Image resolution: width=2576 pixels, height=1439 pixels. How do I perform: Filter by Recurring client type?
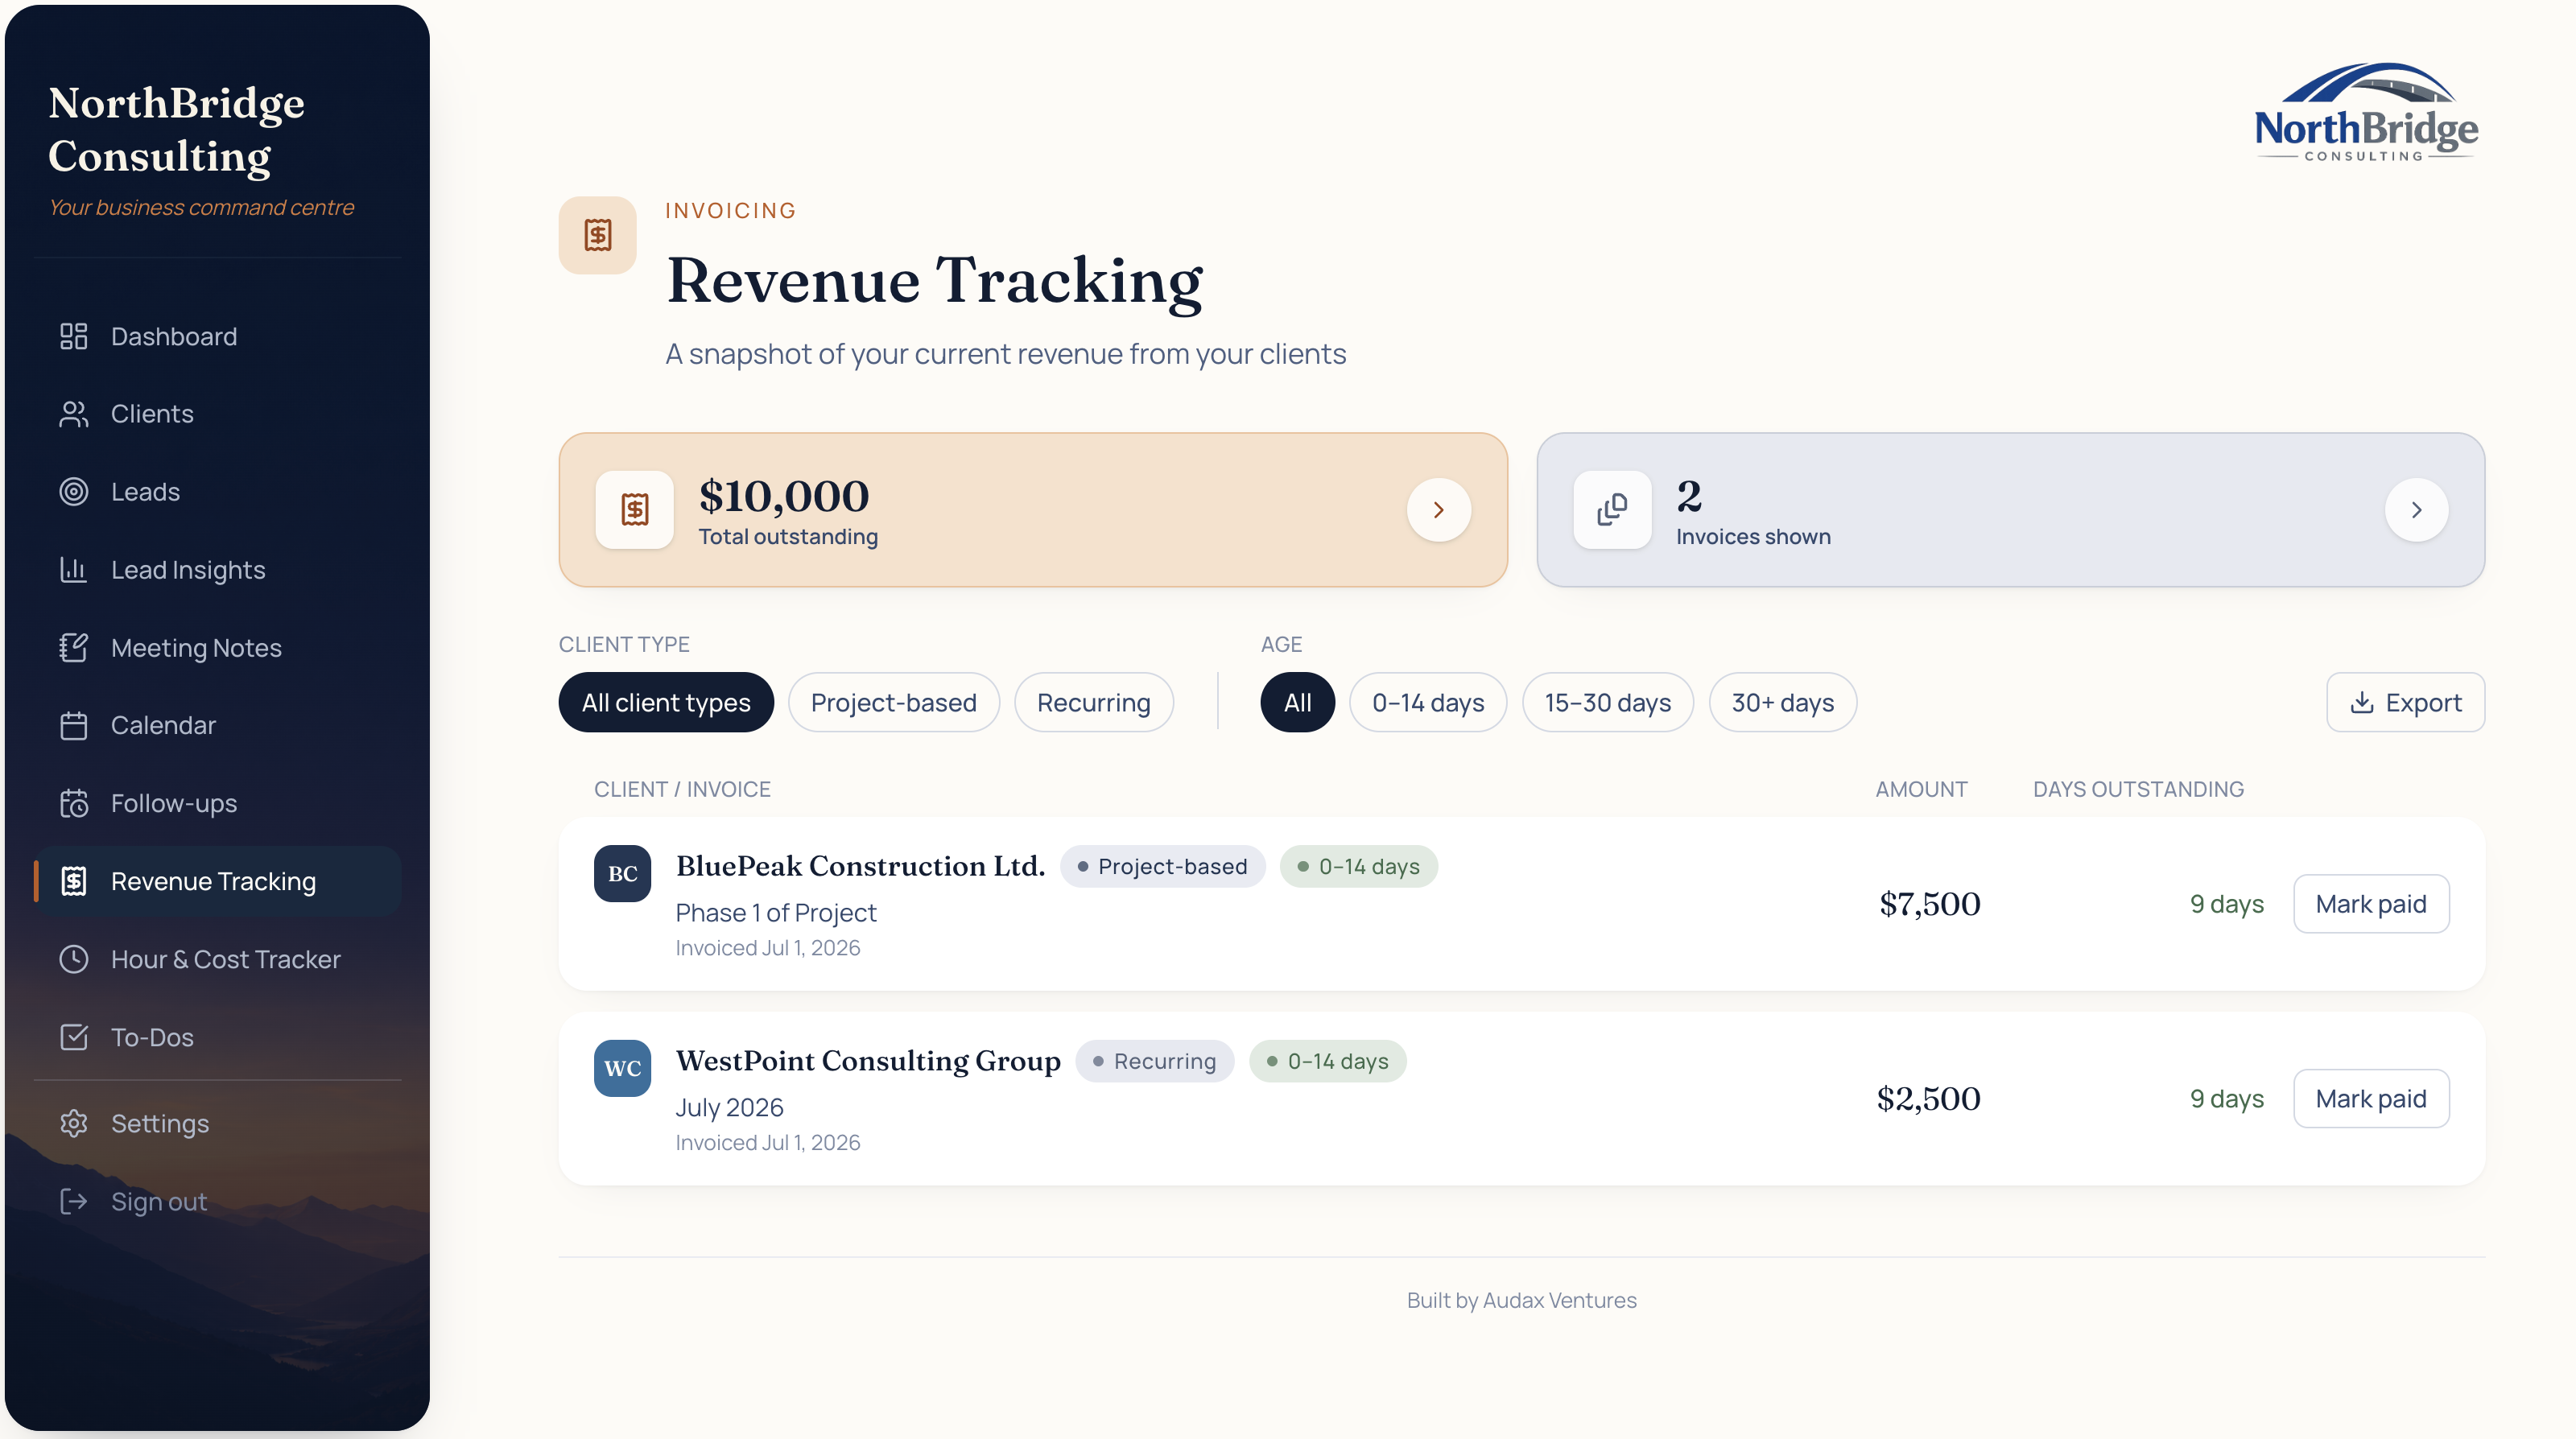[1094, 703]
